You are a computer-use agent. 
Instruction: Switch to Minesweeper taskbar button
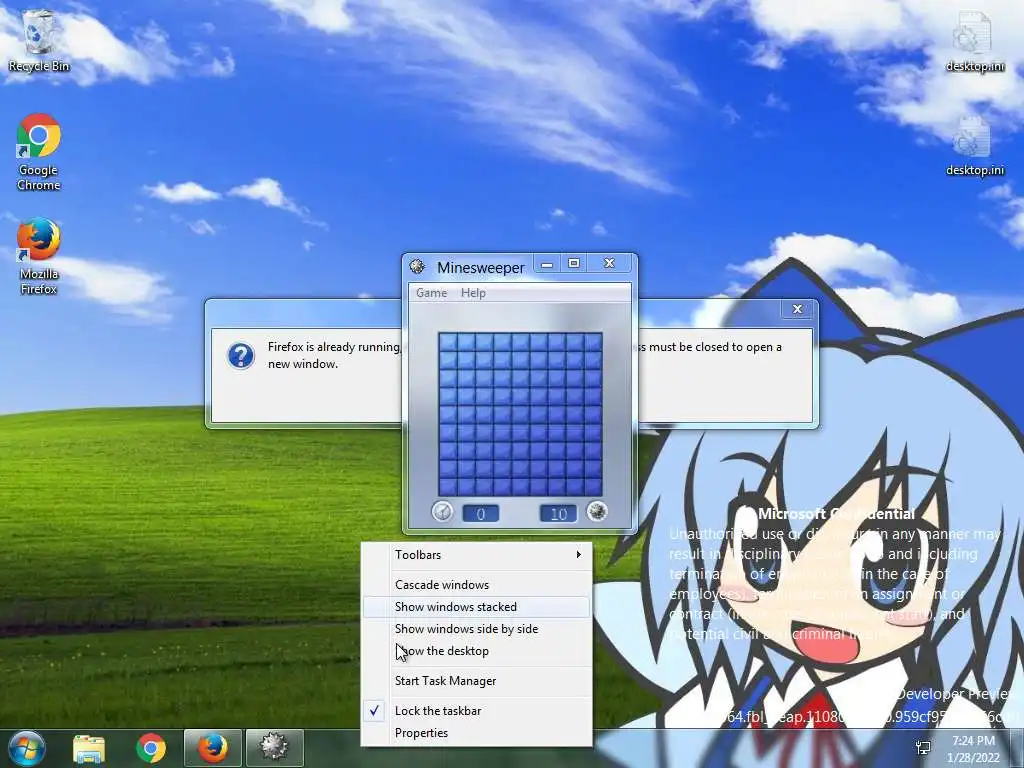point(274,748)
